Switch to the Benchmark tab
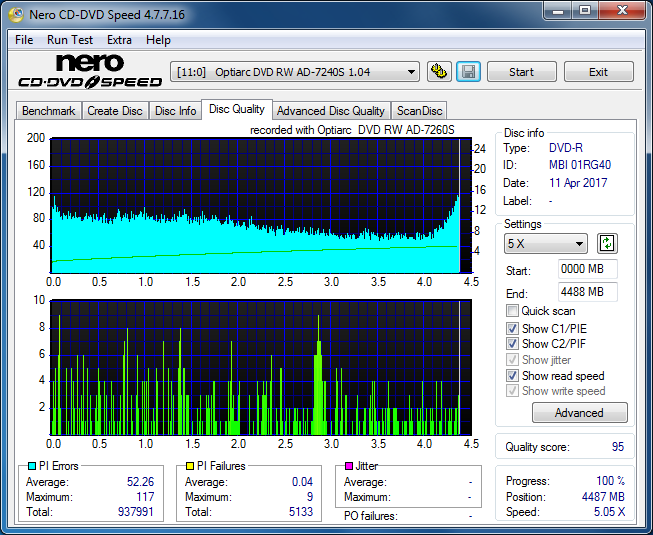The image size is (653, 535). pos(49,111)
